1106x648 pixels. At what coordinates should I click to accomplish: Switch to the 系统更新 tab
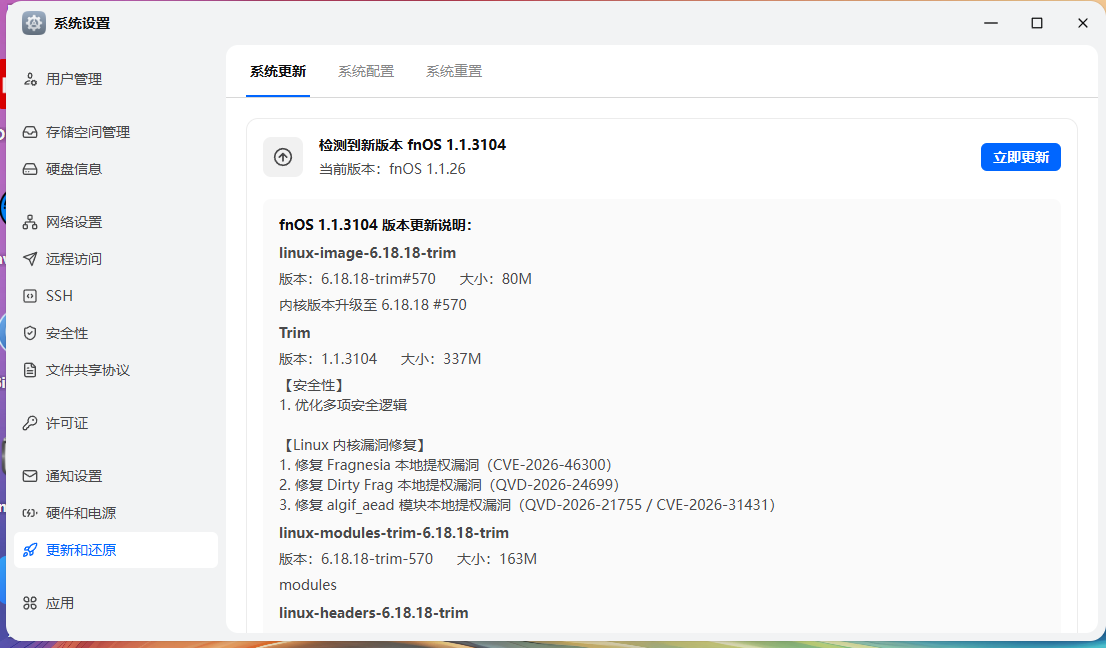(278, 71)
